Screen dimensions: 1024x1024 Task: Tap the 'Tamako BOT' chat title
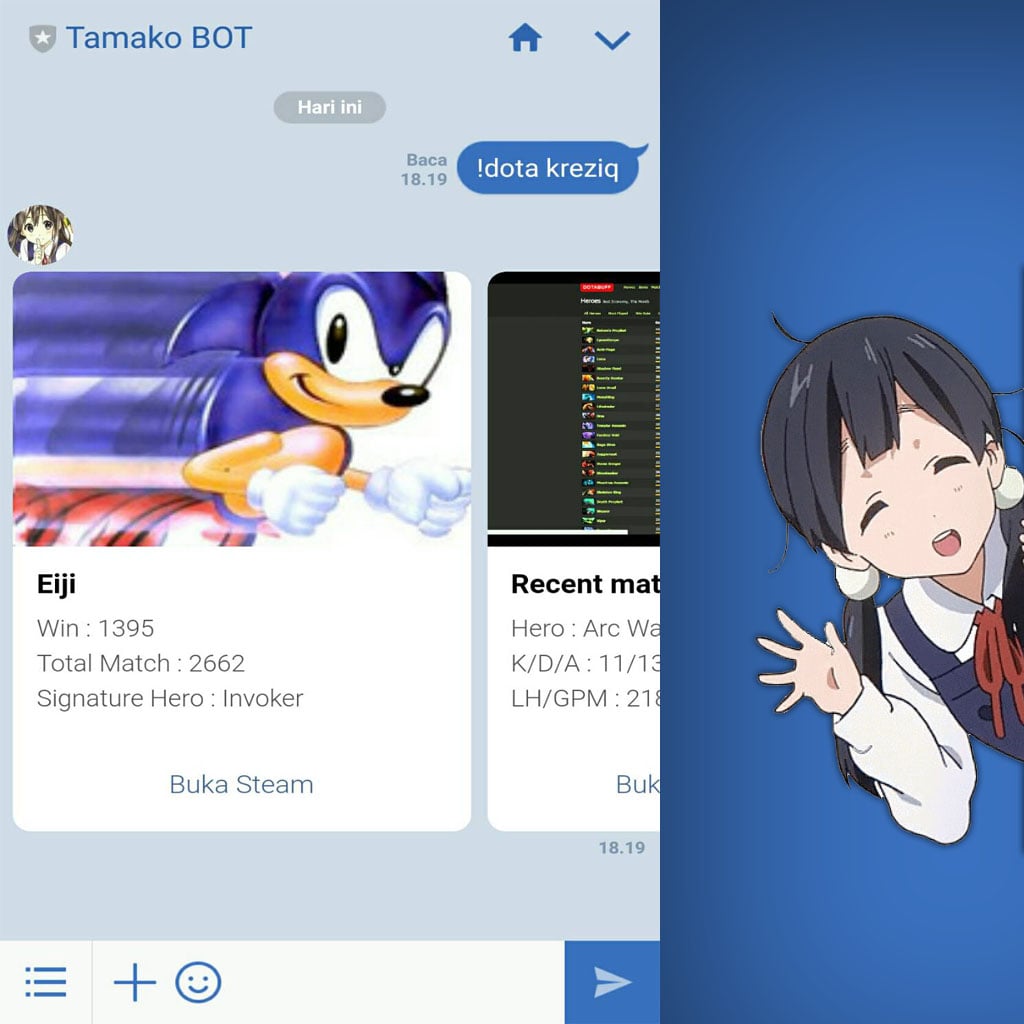158,37
